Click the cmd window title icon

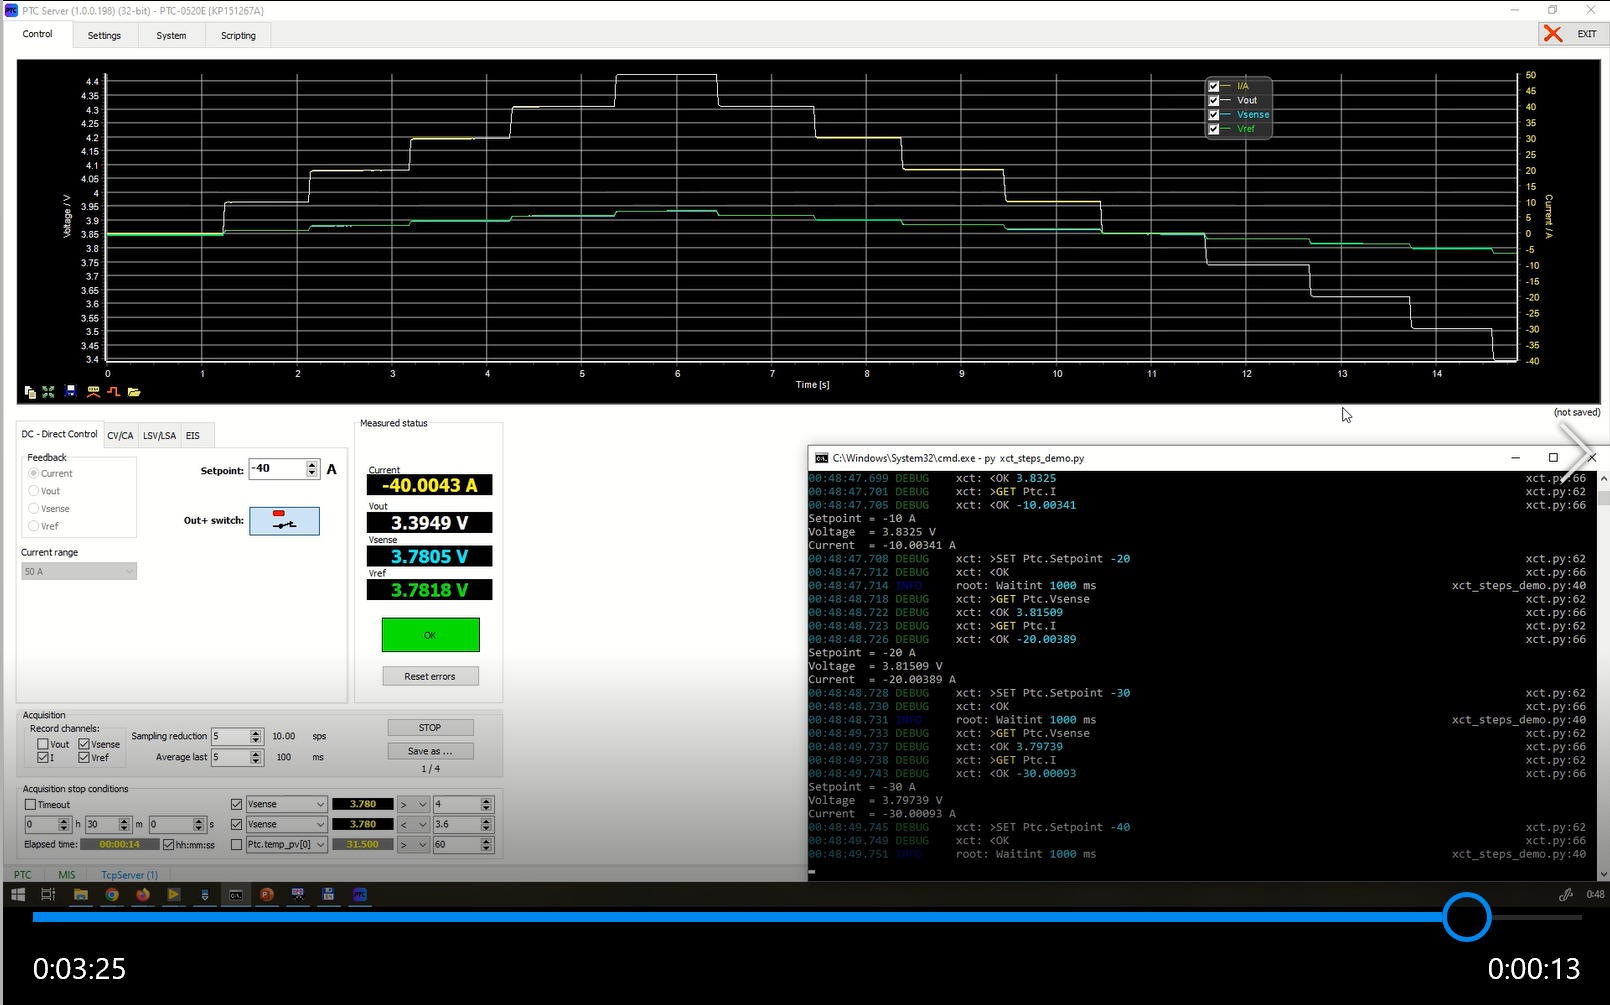tap(822, 458)
